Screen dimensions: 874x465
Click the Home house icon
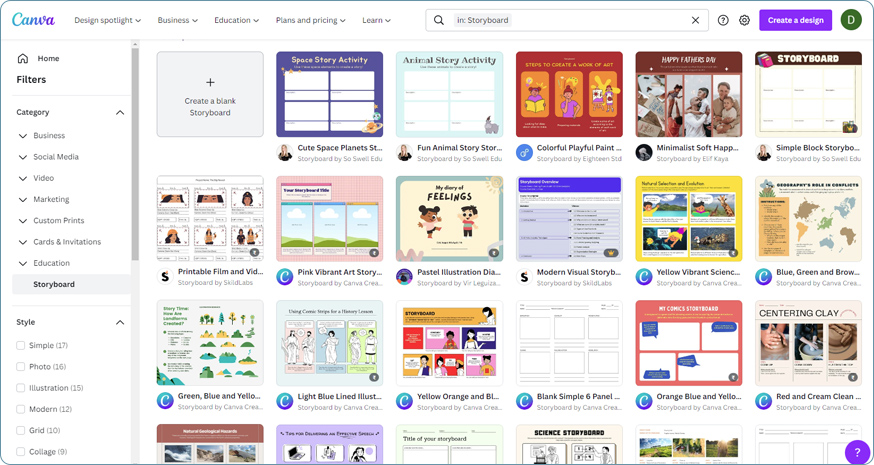tap(23, 58)
